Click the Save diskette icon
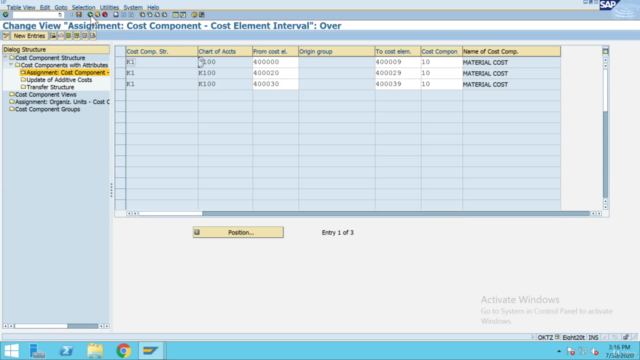The height and width of the screenshot is (360, 640). [x=79, y=15]
